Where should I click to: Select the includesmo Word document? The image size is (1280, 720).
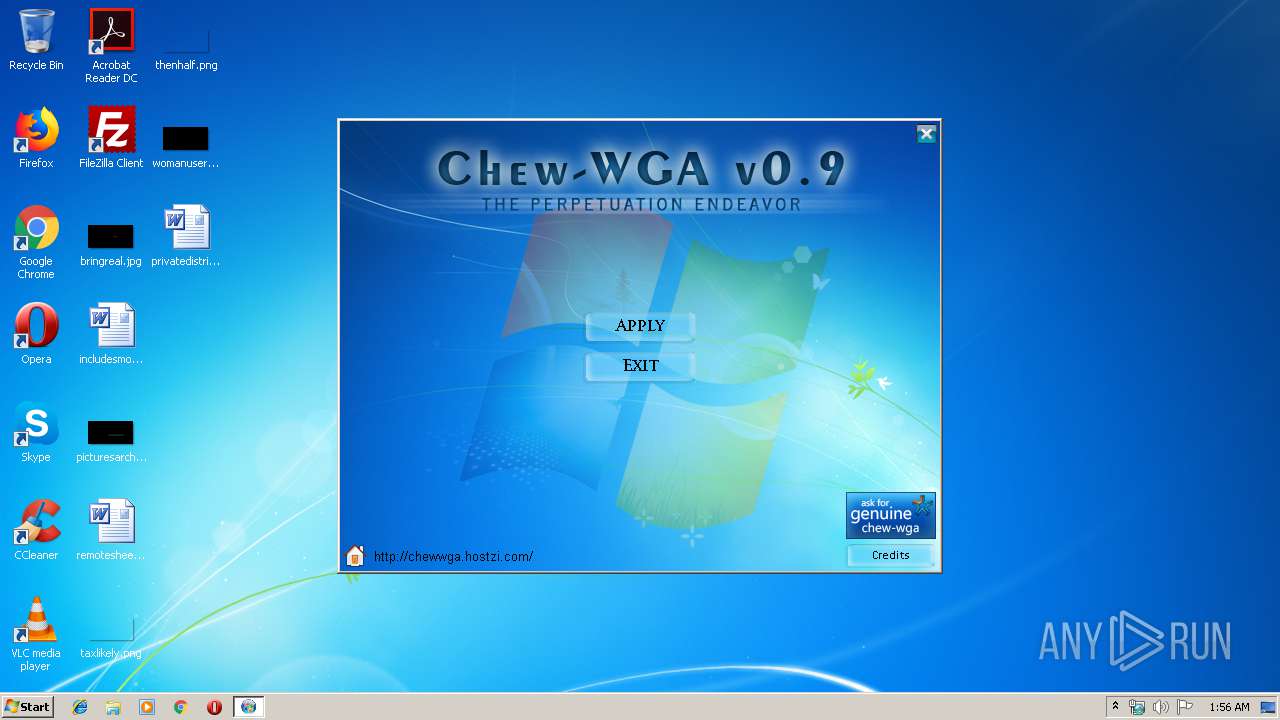coord(111,334)
